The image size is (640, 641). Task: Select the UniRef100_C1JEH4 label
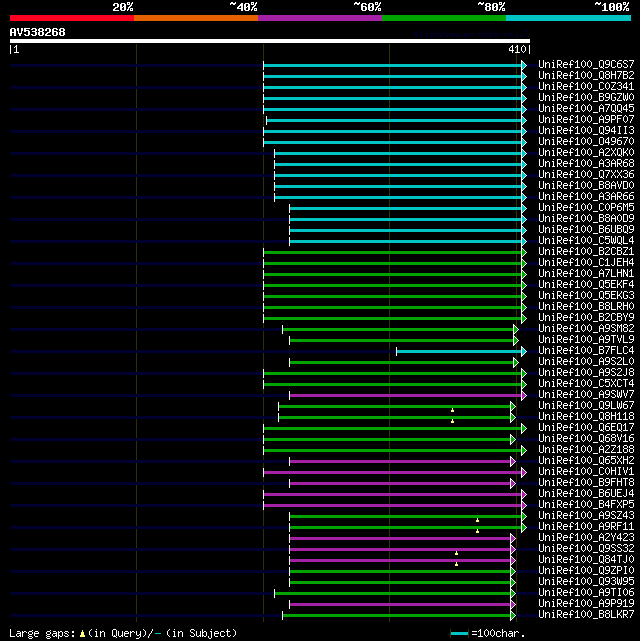[586, 262]
